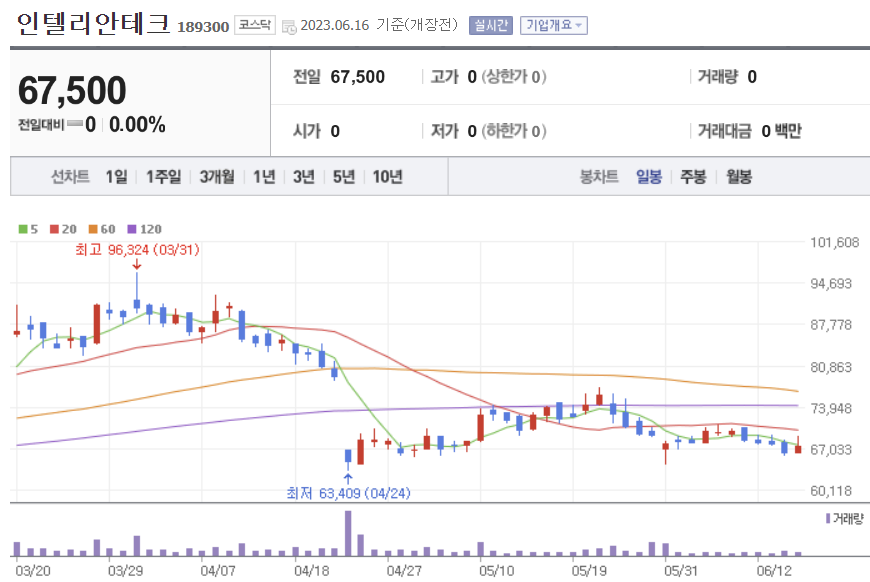The width and height of the screenshot is (870, 582).
Task: Click the 87,778 price axis label
Action: pos(831,325)
